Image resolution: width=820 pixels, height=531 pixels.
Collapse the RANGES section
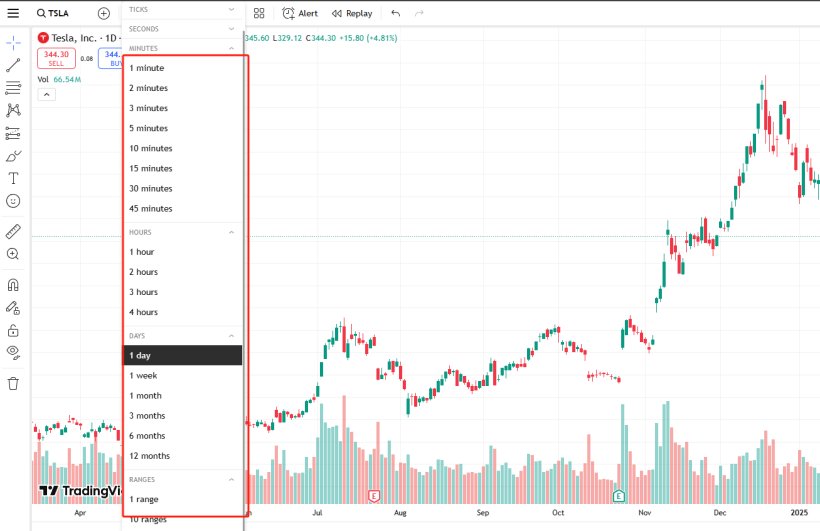click(182, 480)
